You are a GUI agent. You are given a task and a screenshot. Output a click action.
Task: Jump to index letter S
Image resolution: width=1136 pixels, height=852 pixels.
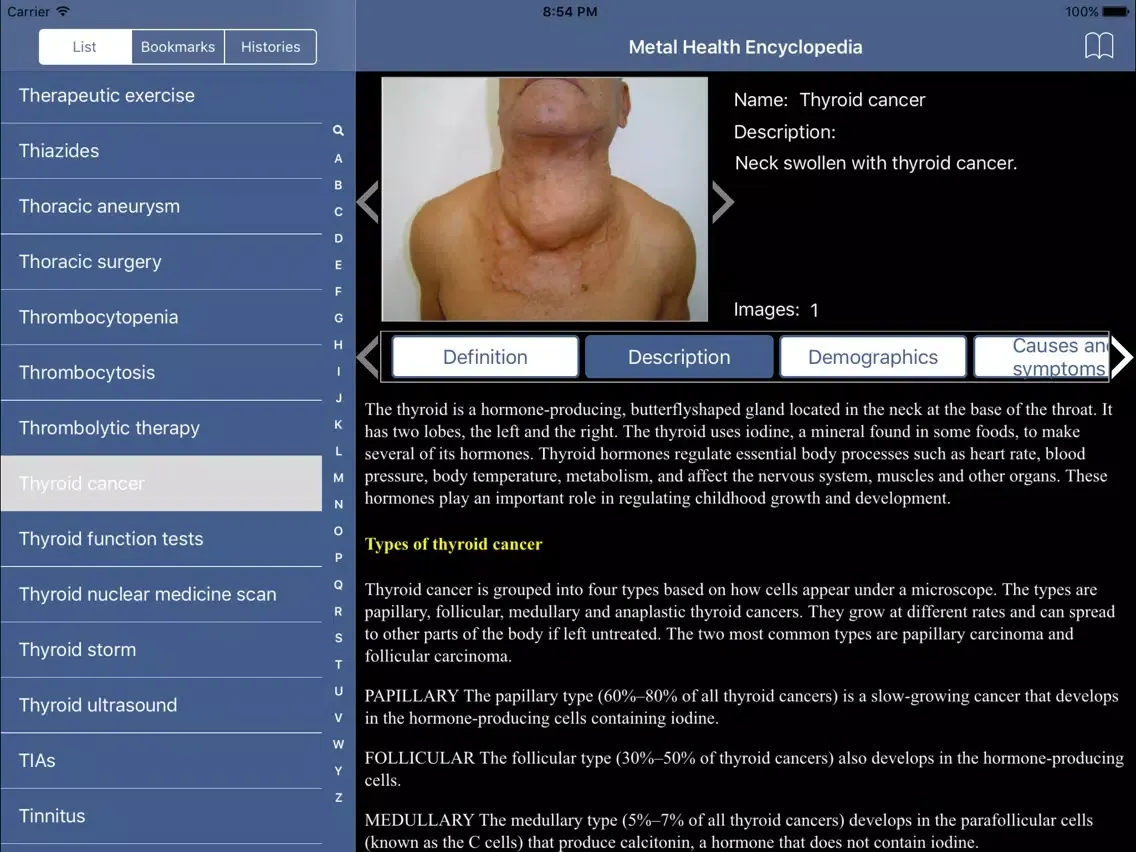[338, 638]
